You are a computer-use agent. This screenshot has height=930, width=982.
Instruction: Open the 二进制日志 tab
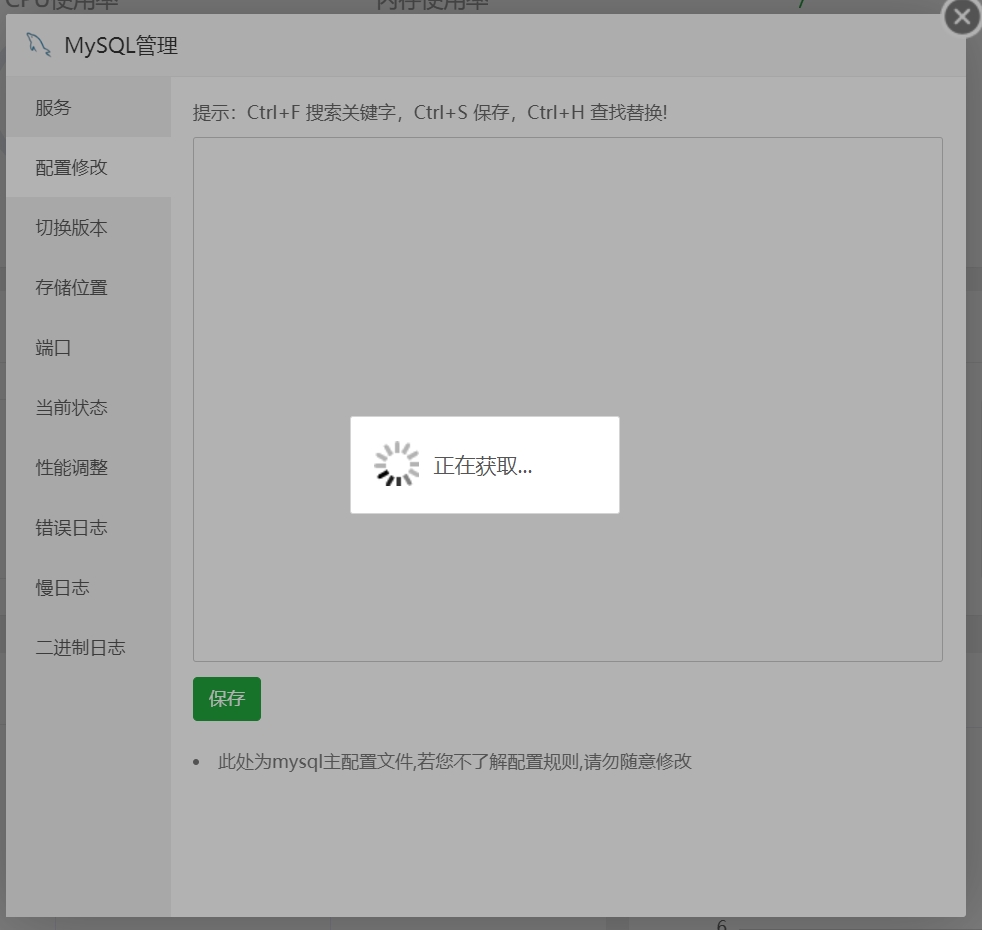(x=88, y=648)
